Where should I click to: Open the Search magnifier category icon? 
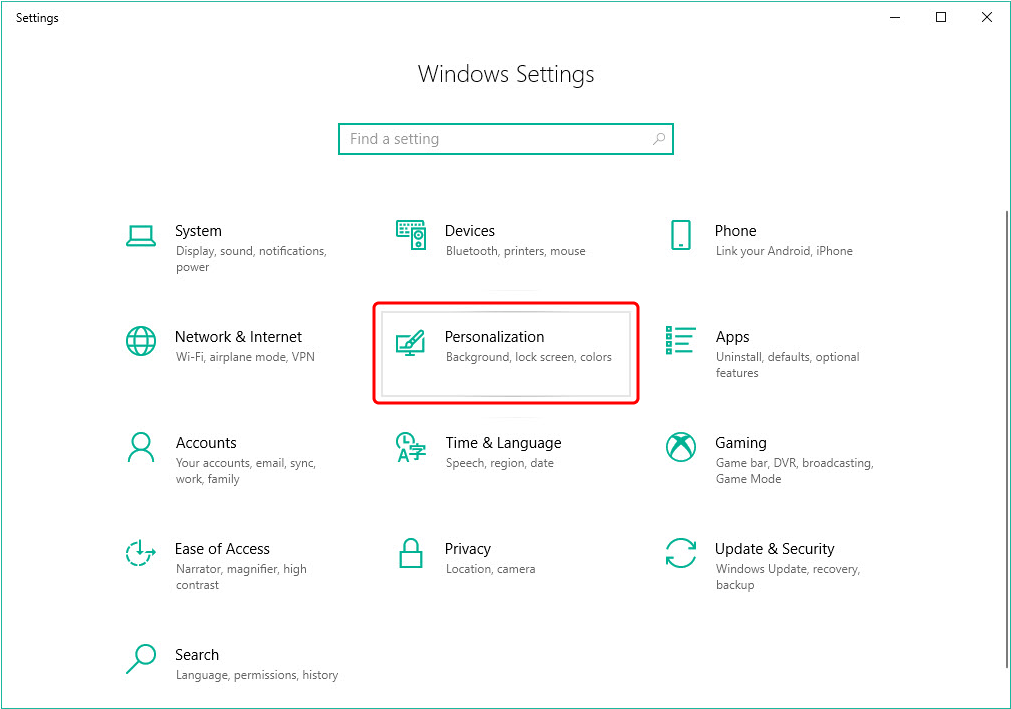point(141,659)
